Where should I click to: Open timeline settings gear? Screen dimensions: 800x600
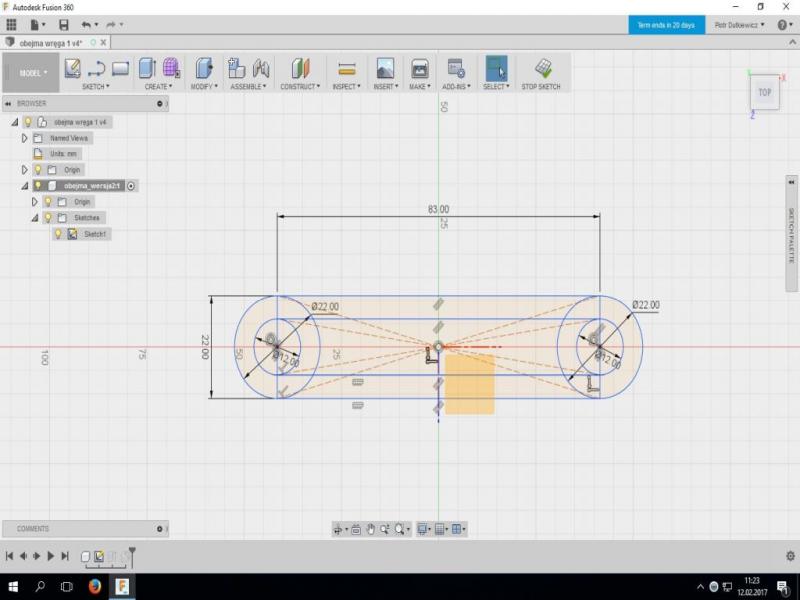(x=789, y=556)
